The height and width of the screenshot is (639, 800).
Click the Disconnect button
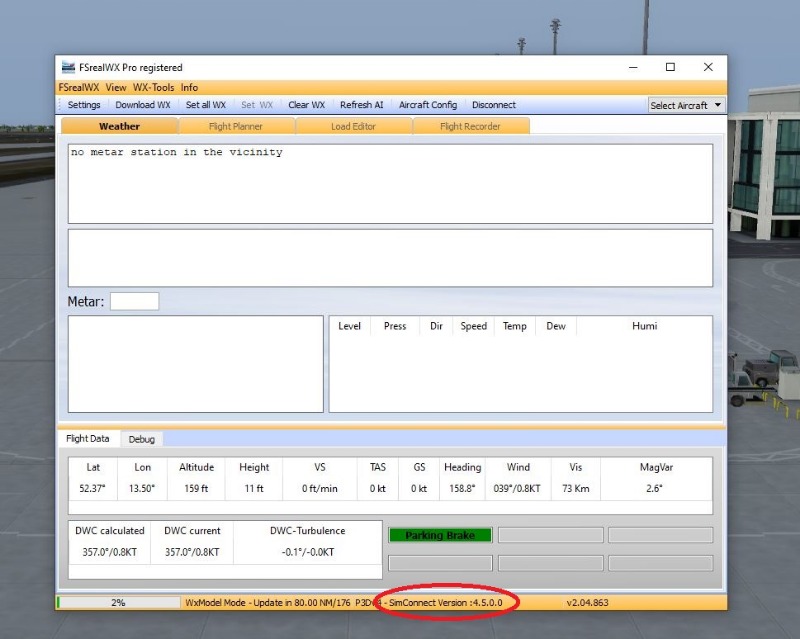coord(494,105)
